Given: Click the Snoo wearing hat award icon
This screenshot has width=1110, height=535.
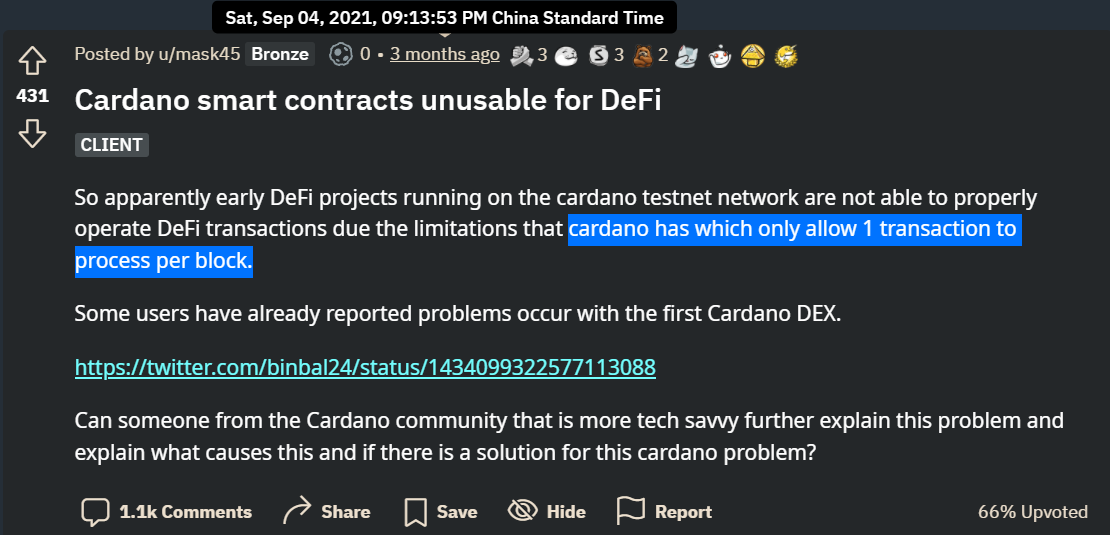Looking at the screenshot, I should coord(720,56).
